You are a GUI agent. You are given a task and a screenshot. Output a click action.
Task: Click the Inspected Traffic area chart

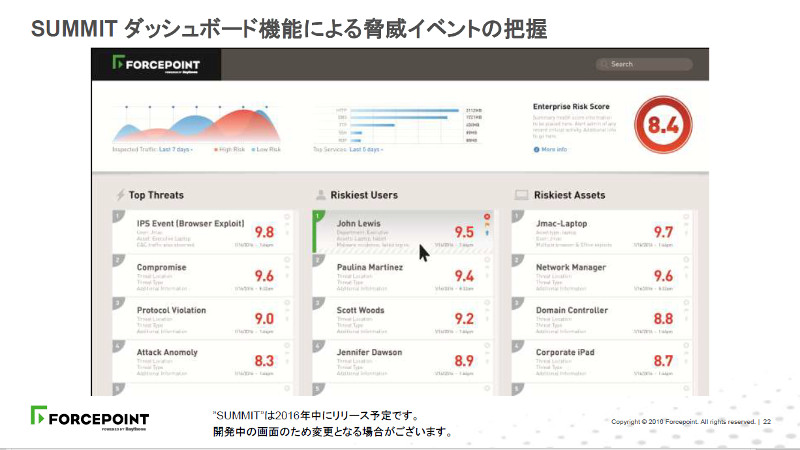pyautogui.click(x=196, y=125)
